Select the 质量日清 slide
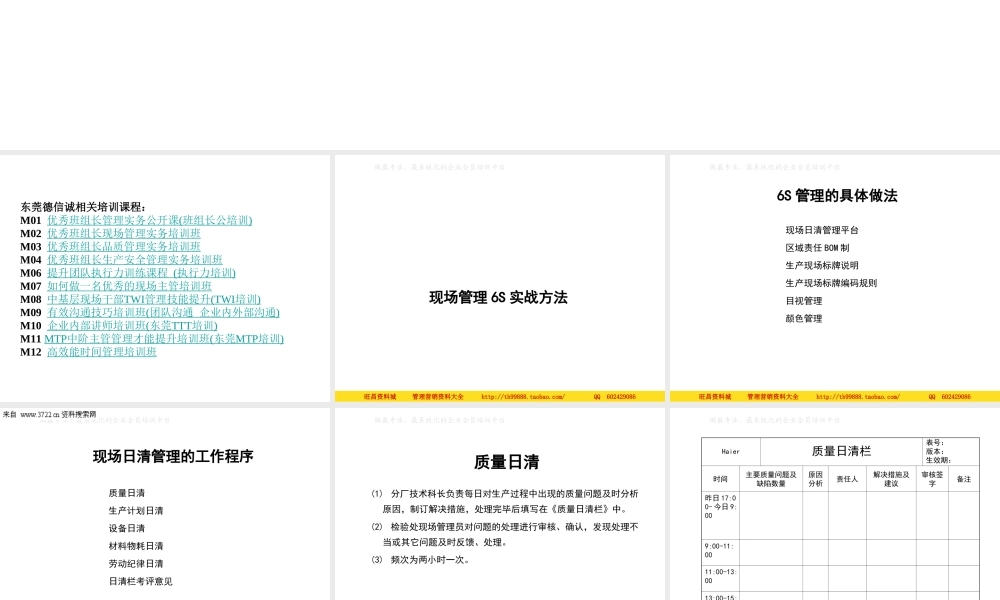Viewport: 1000px width, 600px height. 507,462
